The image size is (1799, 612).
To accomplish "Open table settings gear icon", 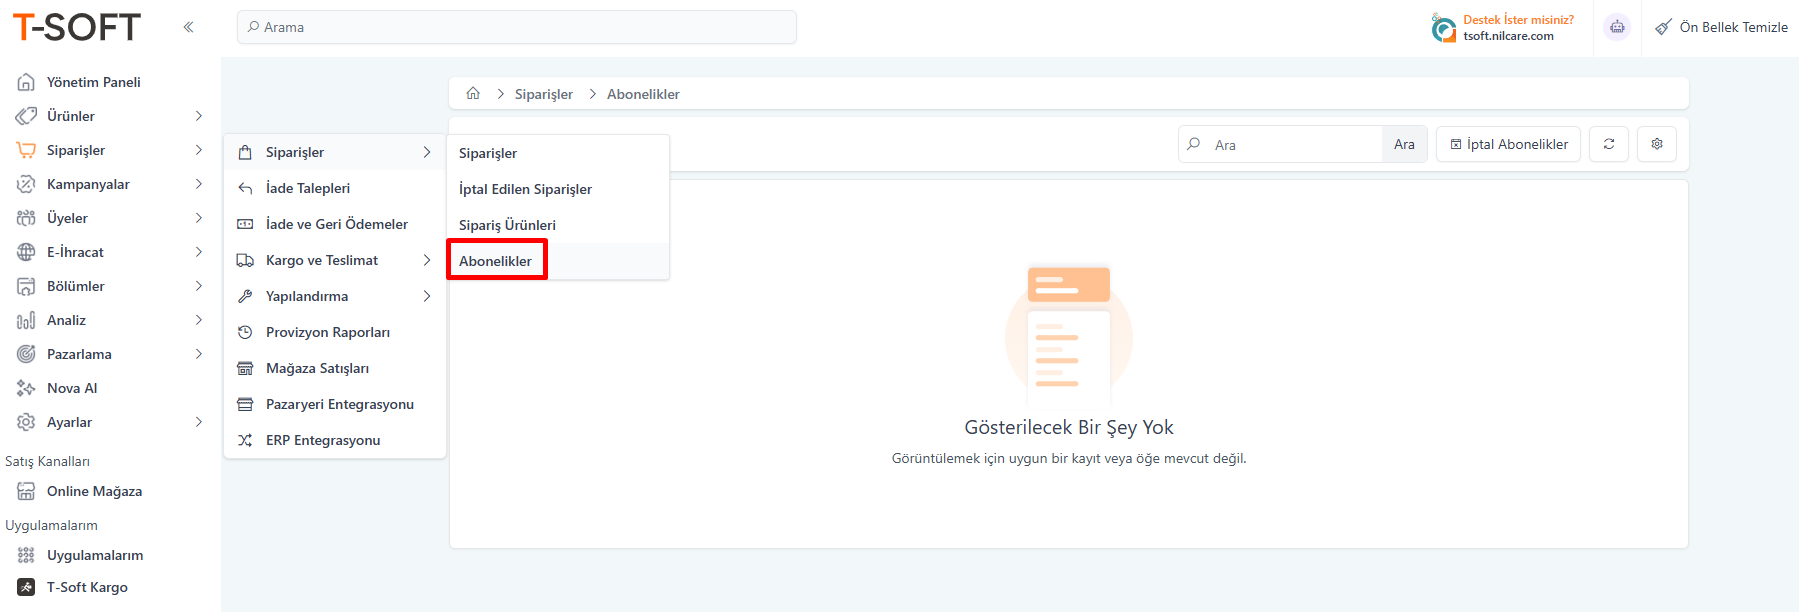I will [1657, 144].
